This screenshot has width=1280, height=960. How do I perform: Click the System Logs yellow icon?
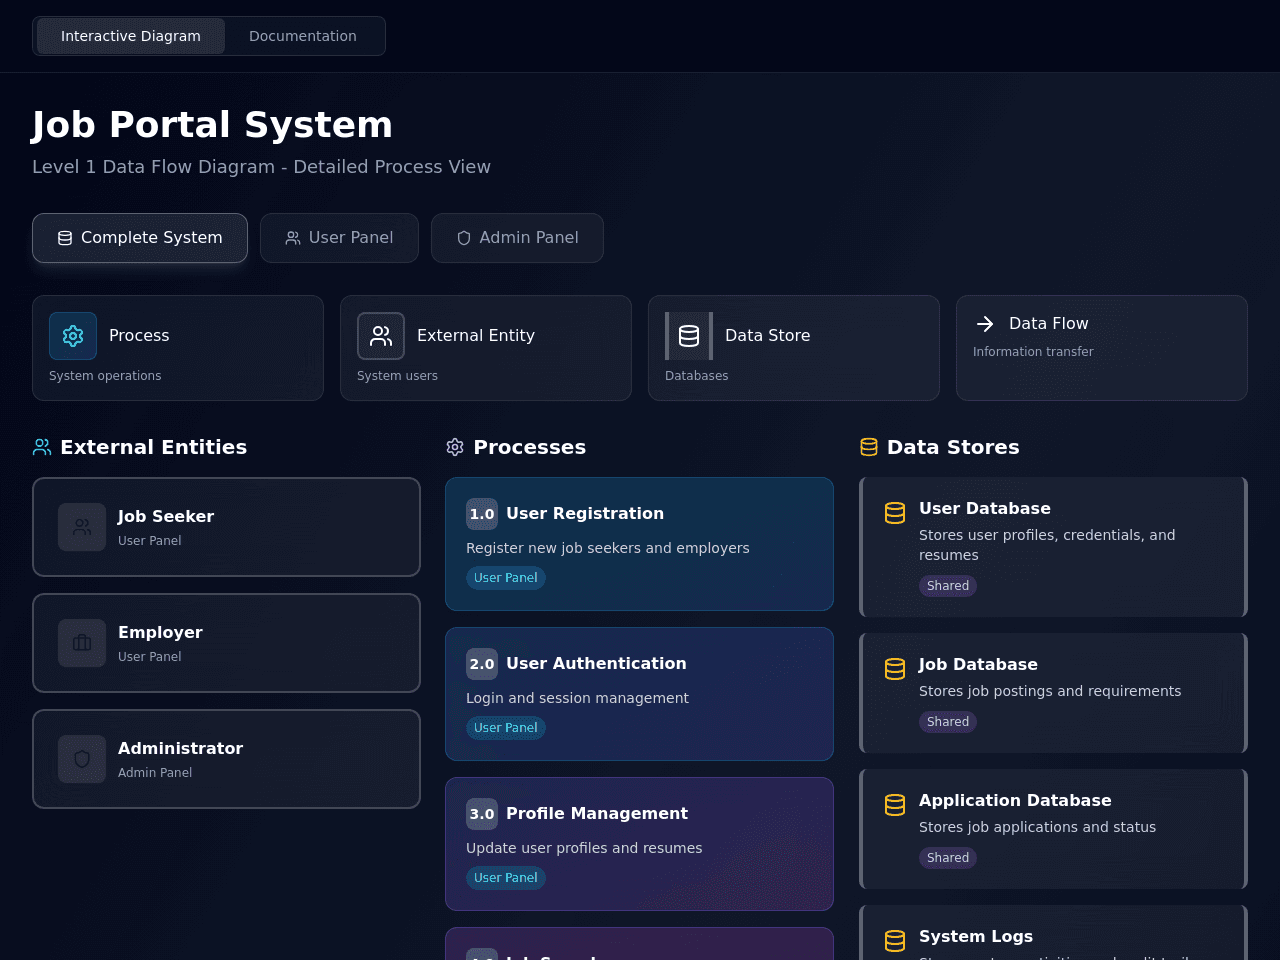point(895,941)
